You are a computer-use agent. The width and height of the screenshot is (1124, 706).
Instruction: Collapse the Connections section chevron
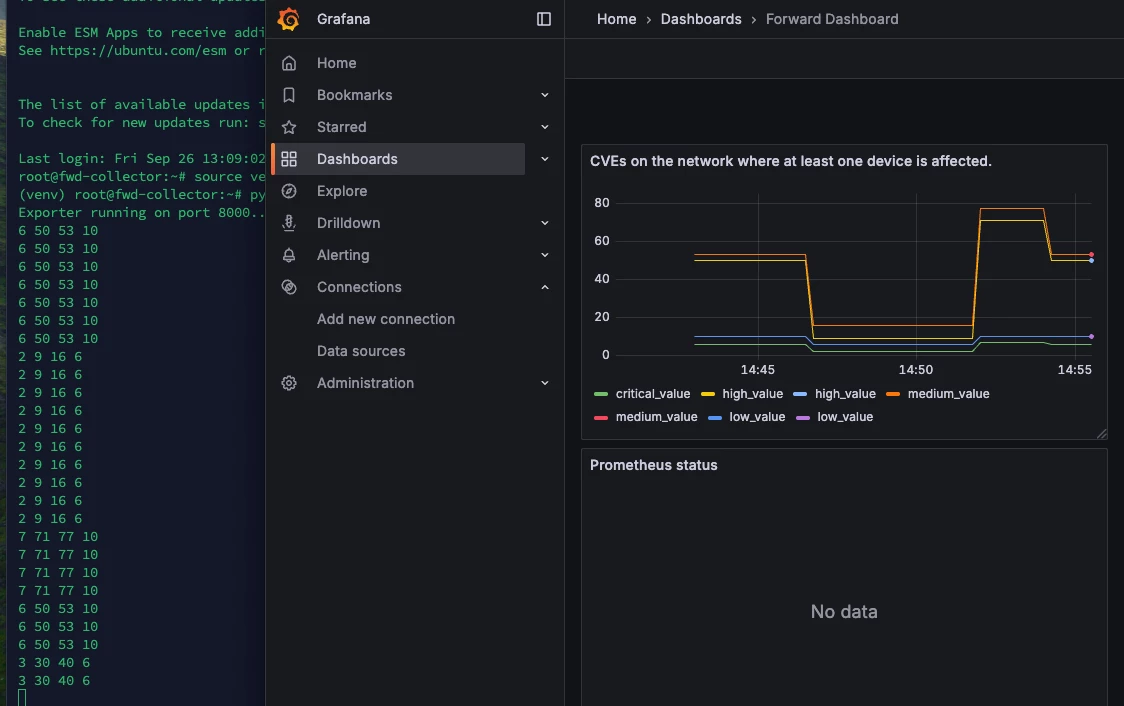point(545,287)
